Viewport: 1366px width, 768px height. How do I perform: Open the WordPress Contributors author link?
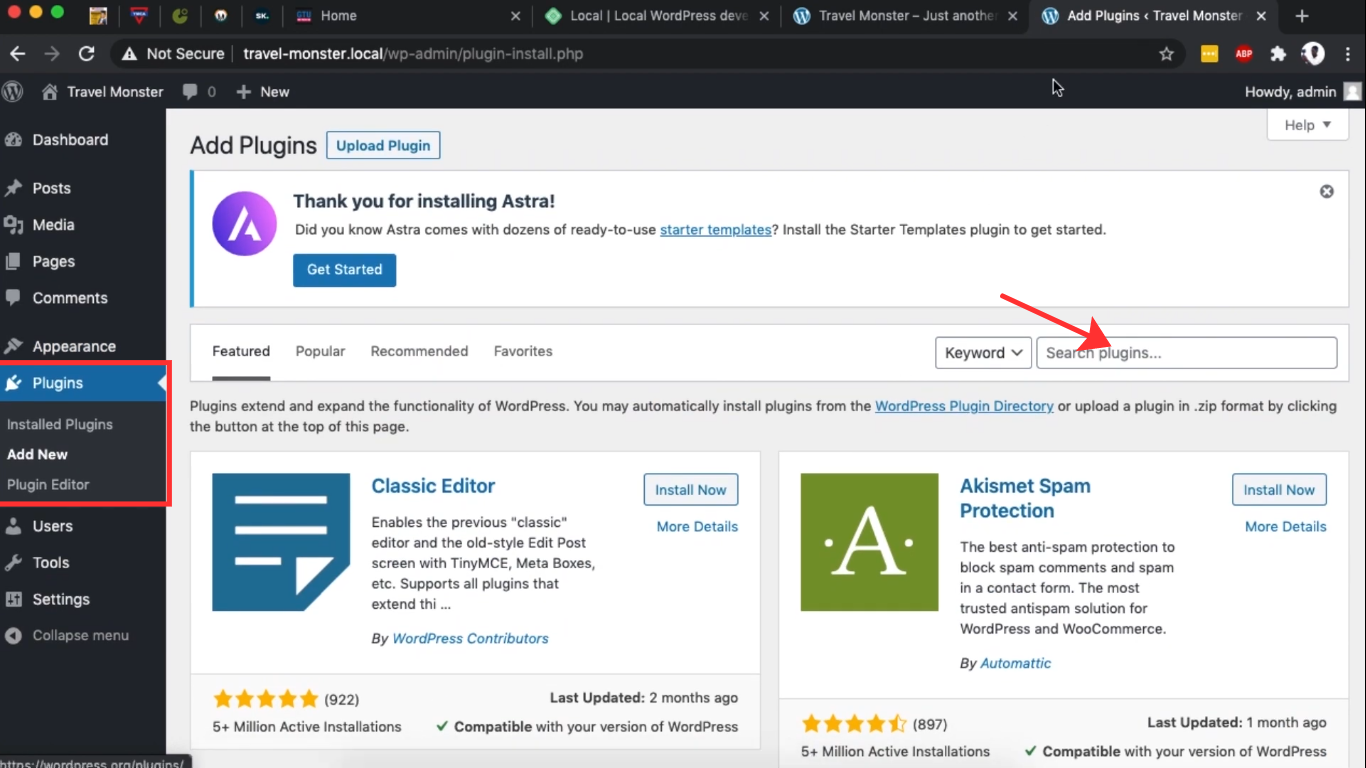tap(470, 638)
